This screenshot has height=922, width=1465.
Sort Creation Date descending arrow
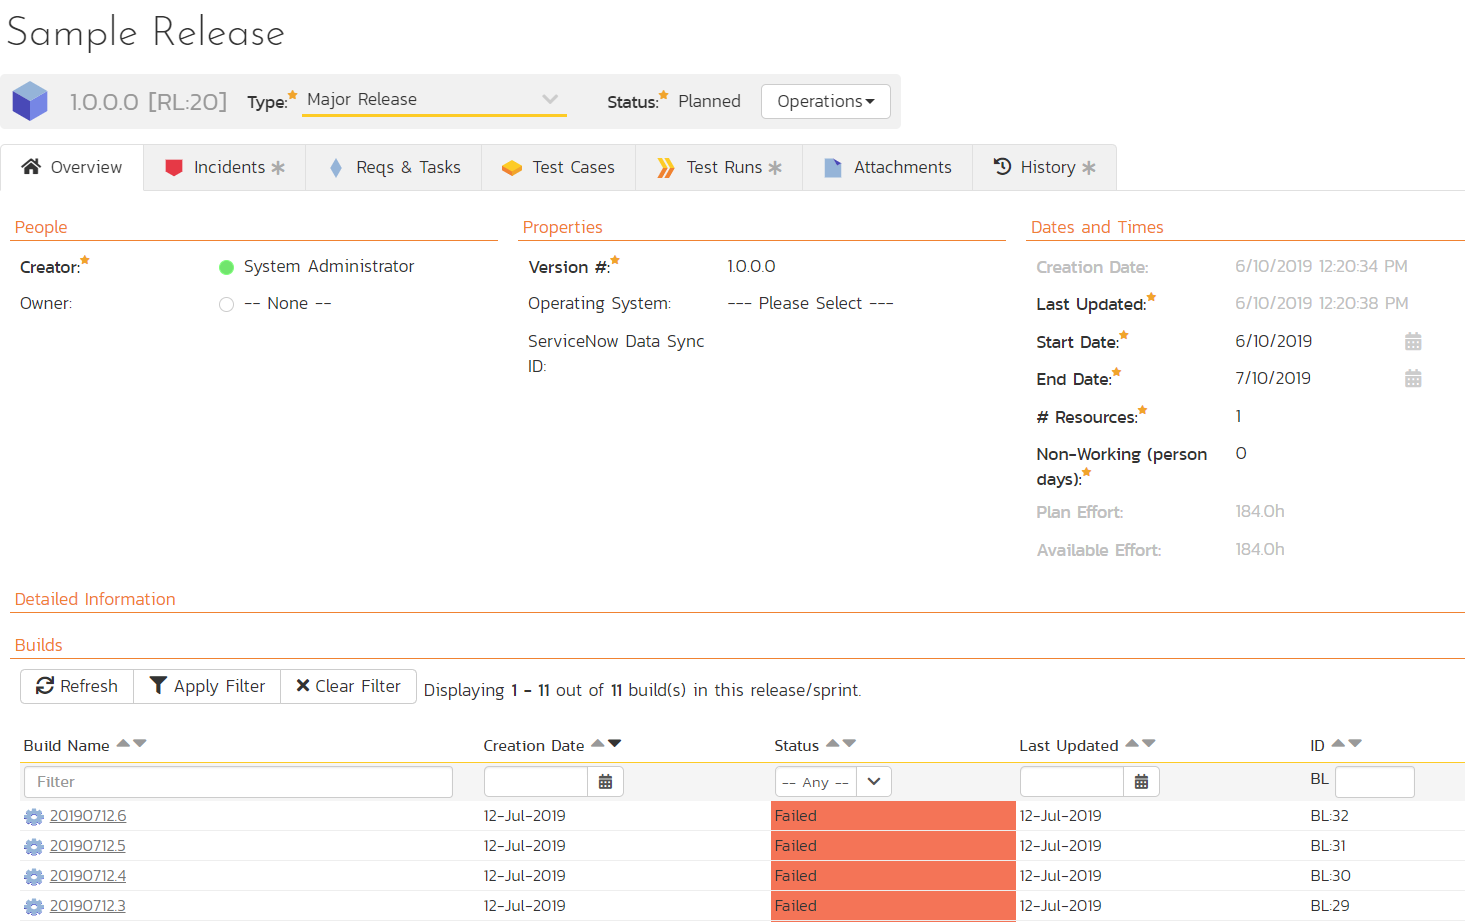click(615, 743)
